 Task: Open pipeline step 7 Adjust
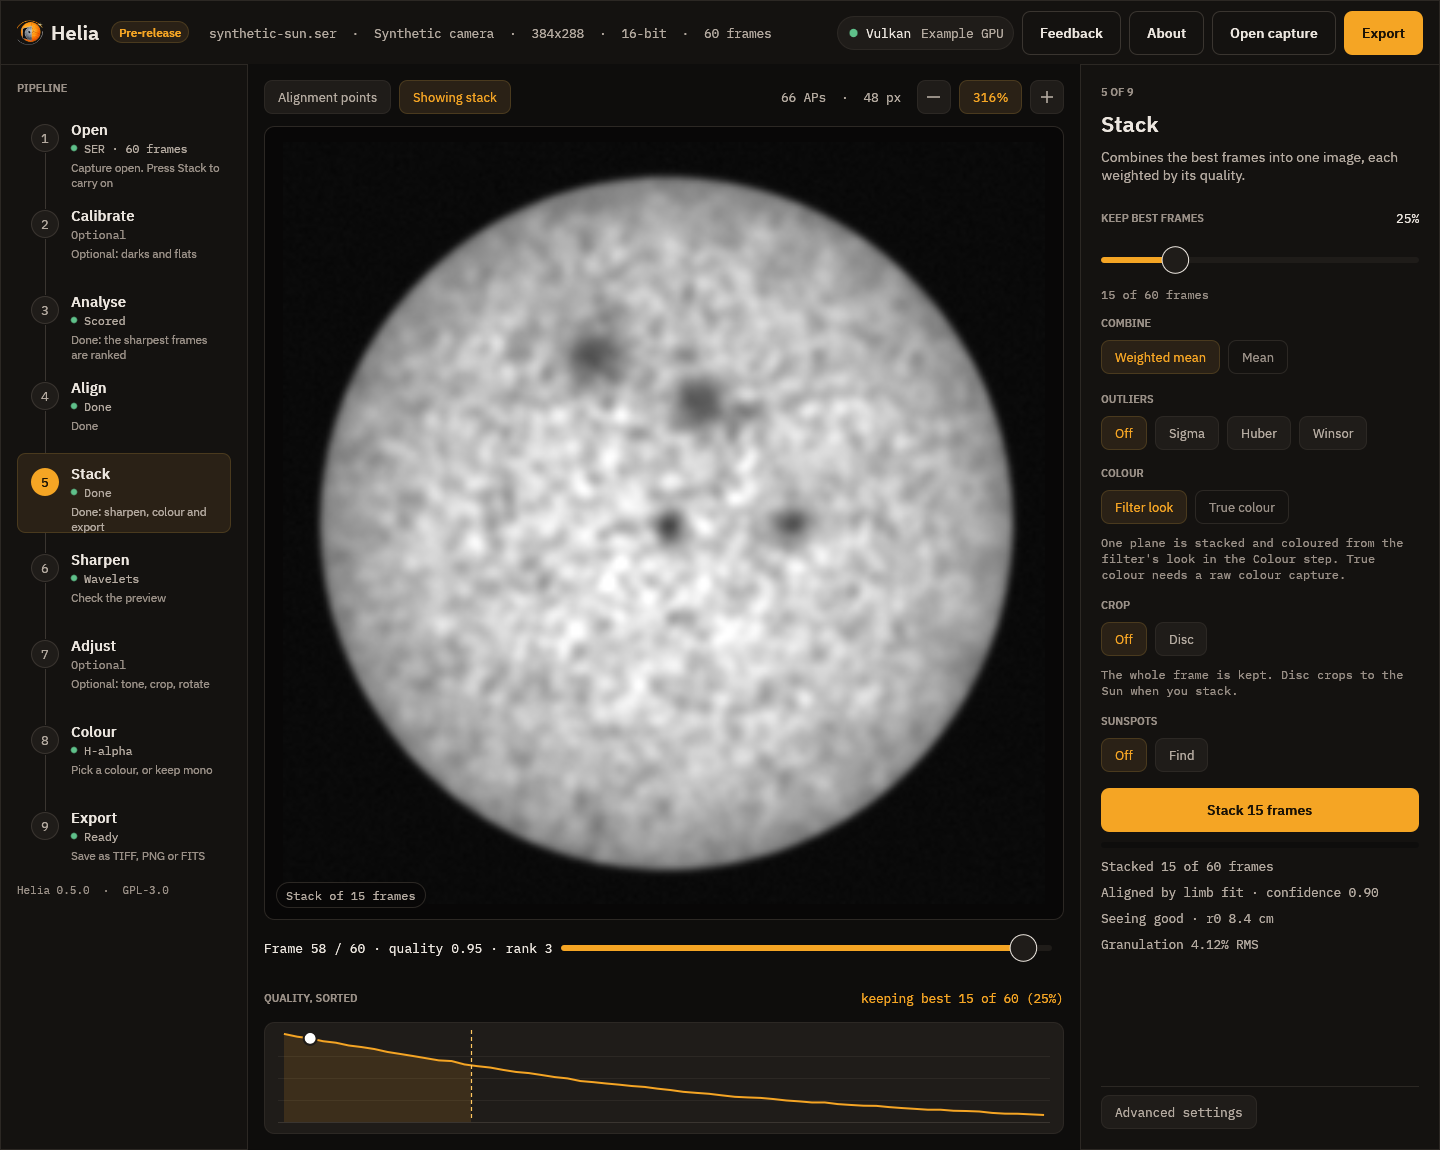tap(124, 665)
